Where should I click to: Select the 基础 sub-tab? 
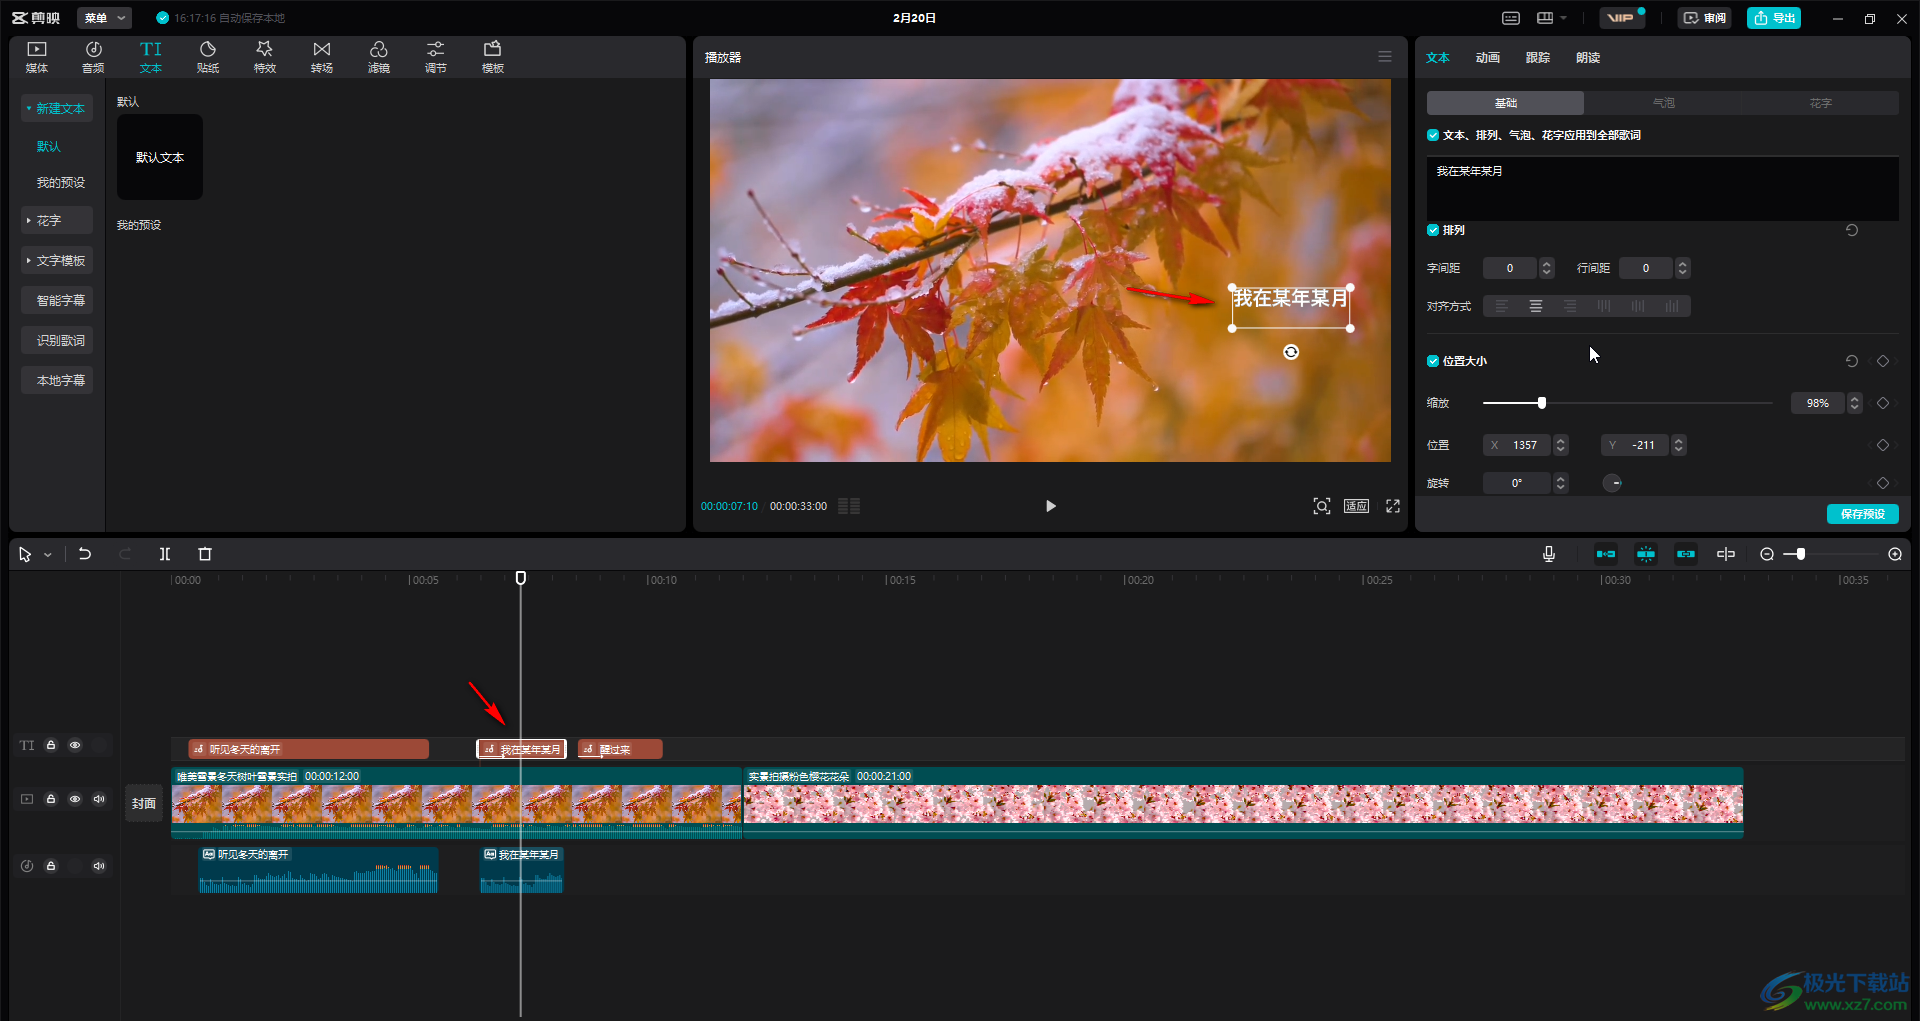point(1505,103)
